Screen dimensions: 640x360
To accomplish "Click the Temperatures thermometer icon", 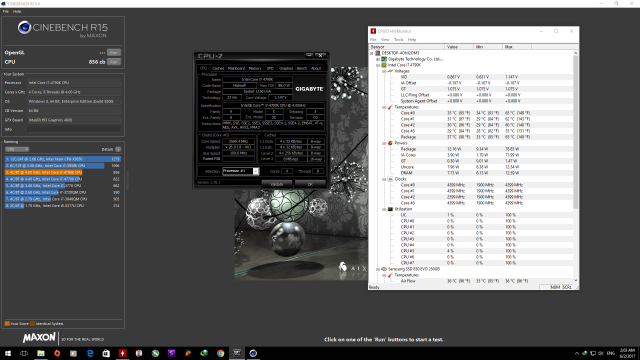I will coord(390,107).
